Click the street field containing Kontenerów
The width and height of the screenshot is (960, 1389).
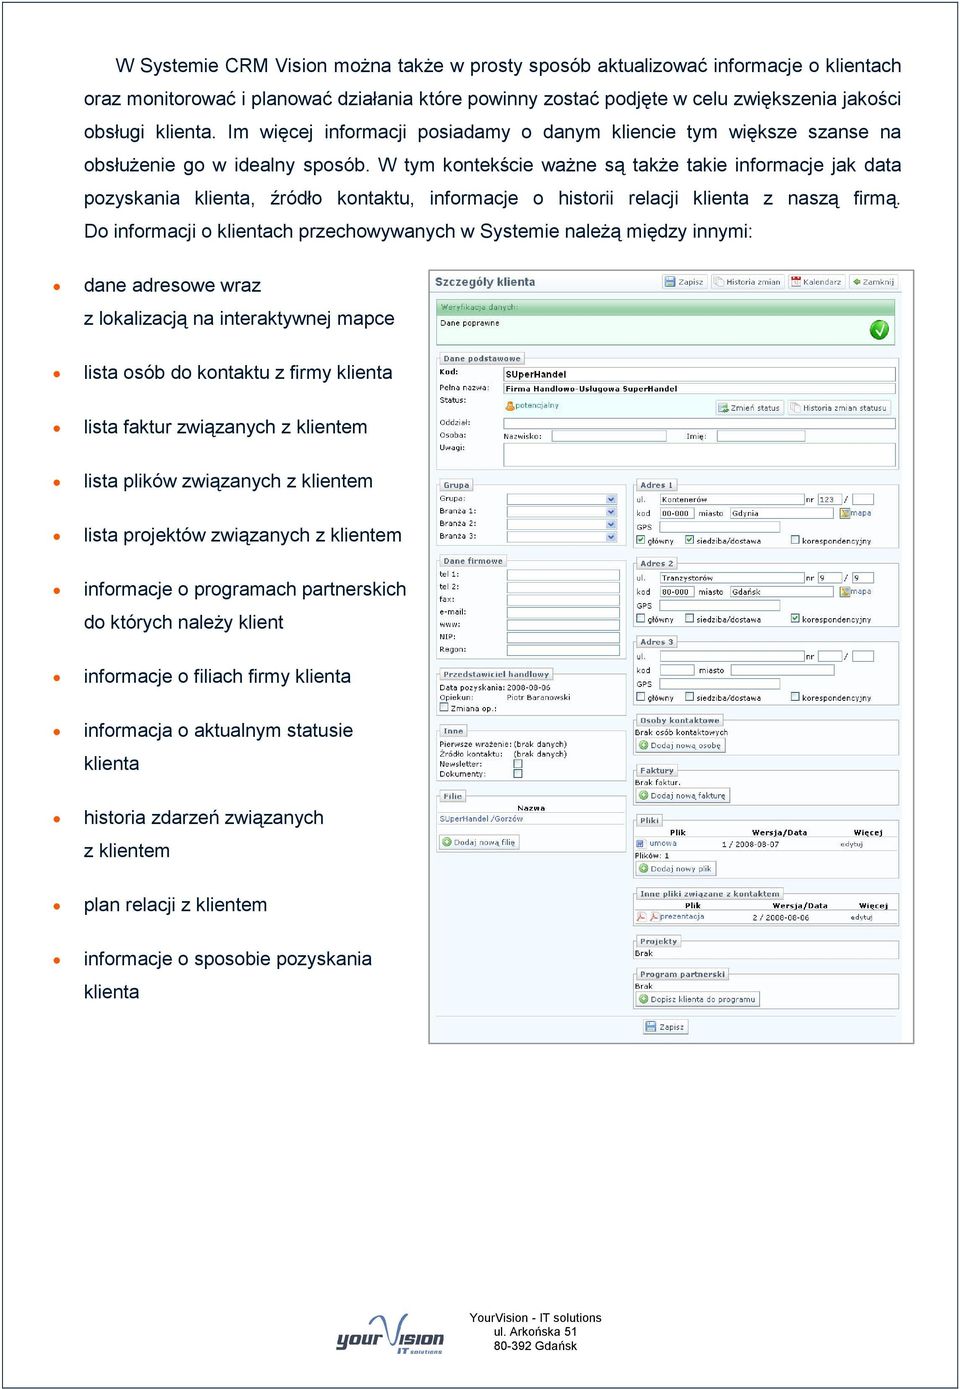click(x=731, y=499)
